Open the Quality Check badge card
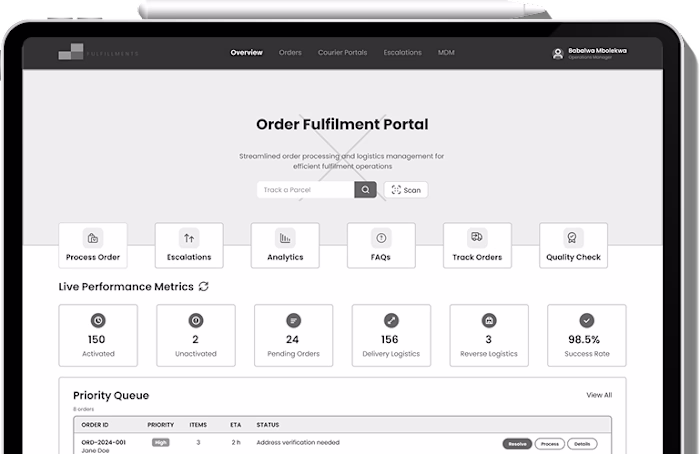The image size is (700, 454). click(x=573, y=246)
